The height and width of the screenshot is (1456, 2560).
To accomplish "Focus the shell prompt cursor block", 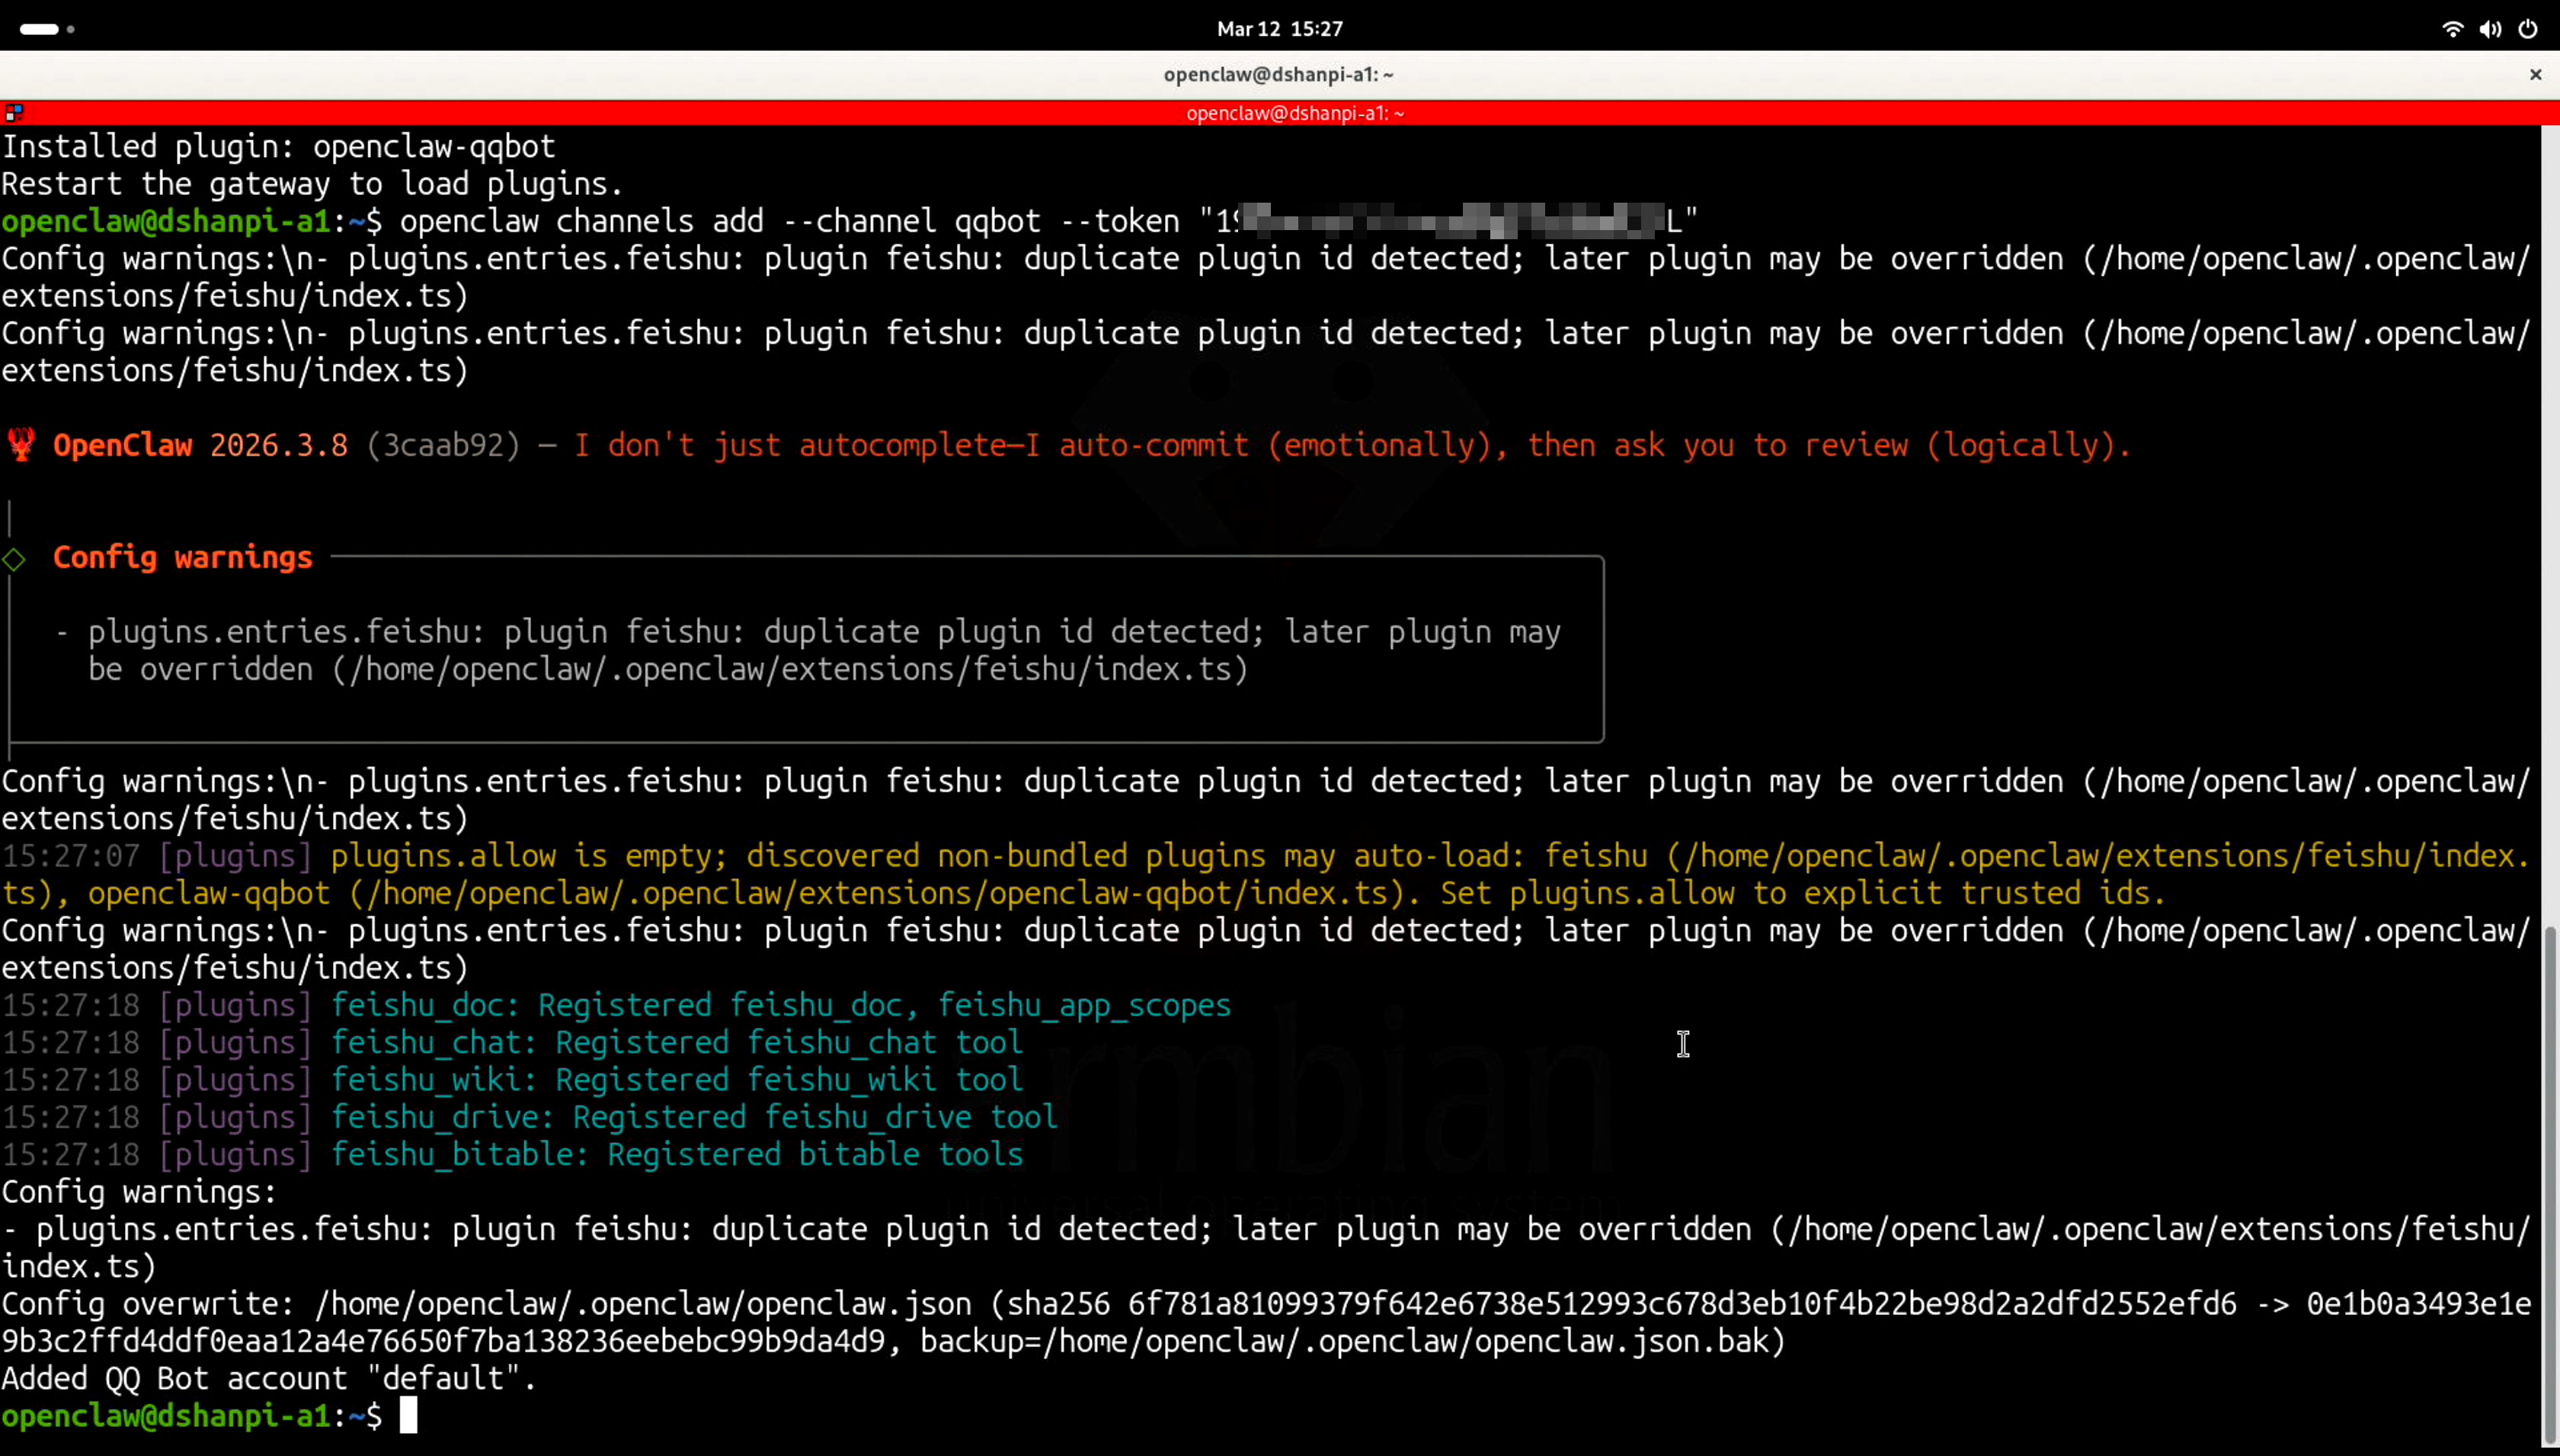I will point(408,1416).
